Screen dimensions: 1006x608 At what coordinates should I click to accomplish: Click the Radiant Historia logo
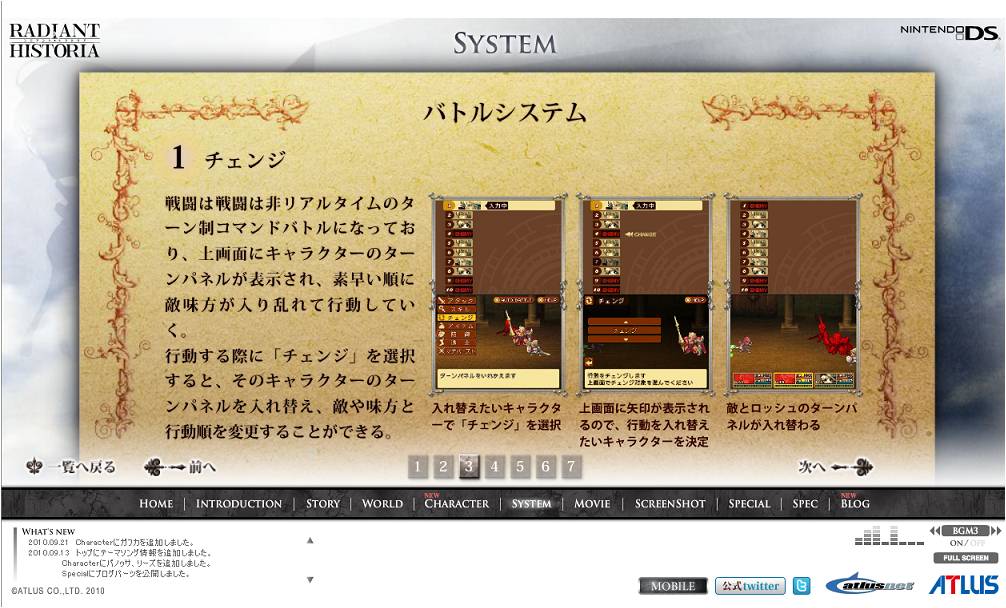[x=55, y=40]
